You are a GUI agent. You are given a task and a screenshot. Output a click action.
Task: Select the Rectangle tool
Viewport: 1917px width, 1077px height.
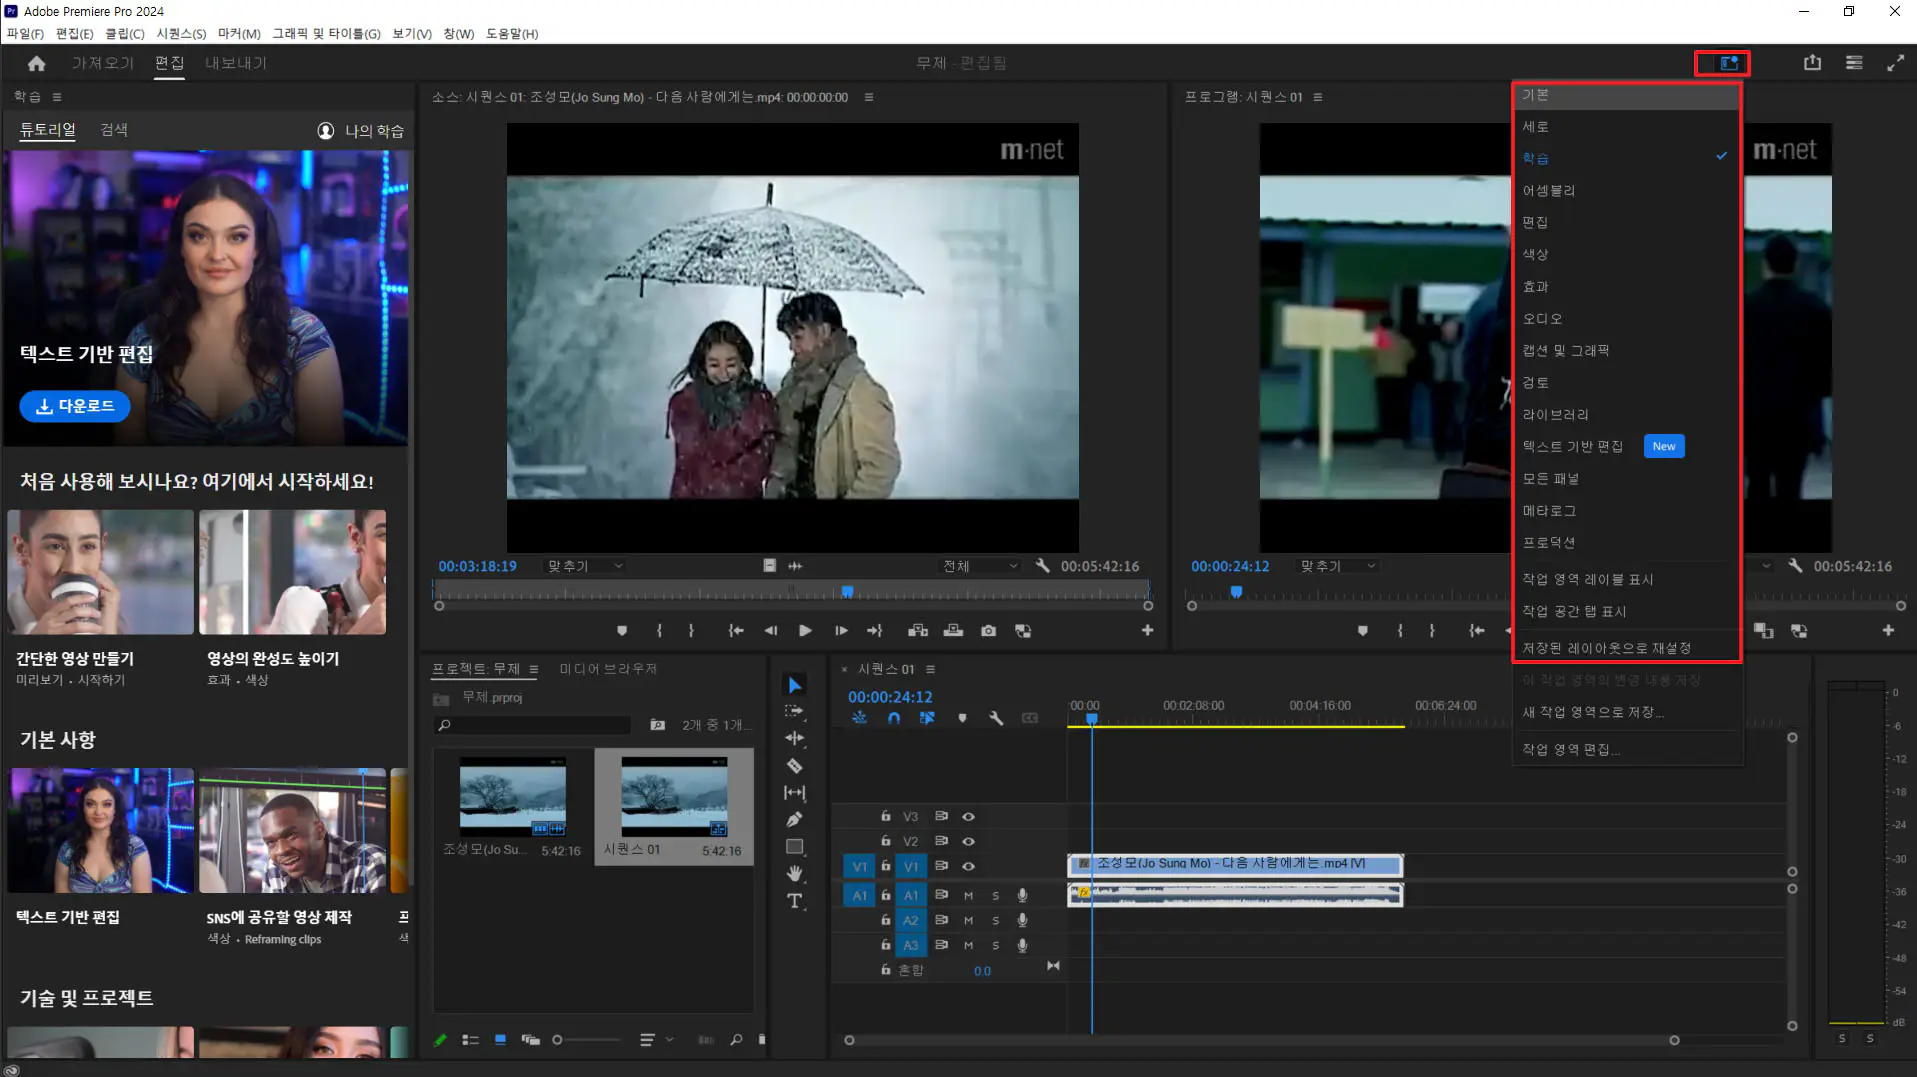(795, 847)
